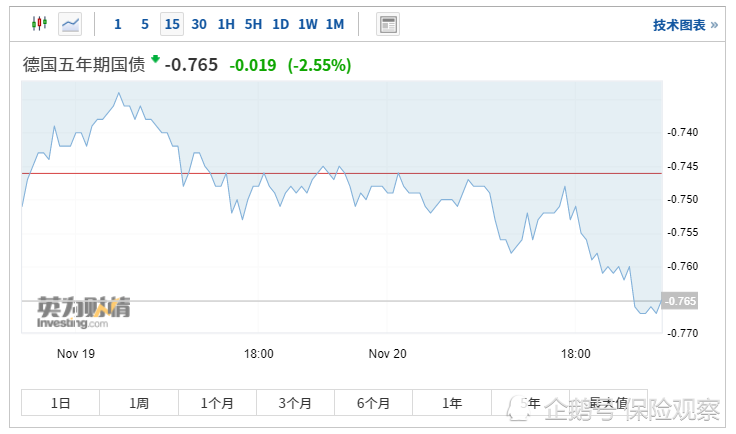Switch chart to 1W interval
This screenshot has width=736, height=434.
[308, 24]
